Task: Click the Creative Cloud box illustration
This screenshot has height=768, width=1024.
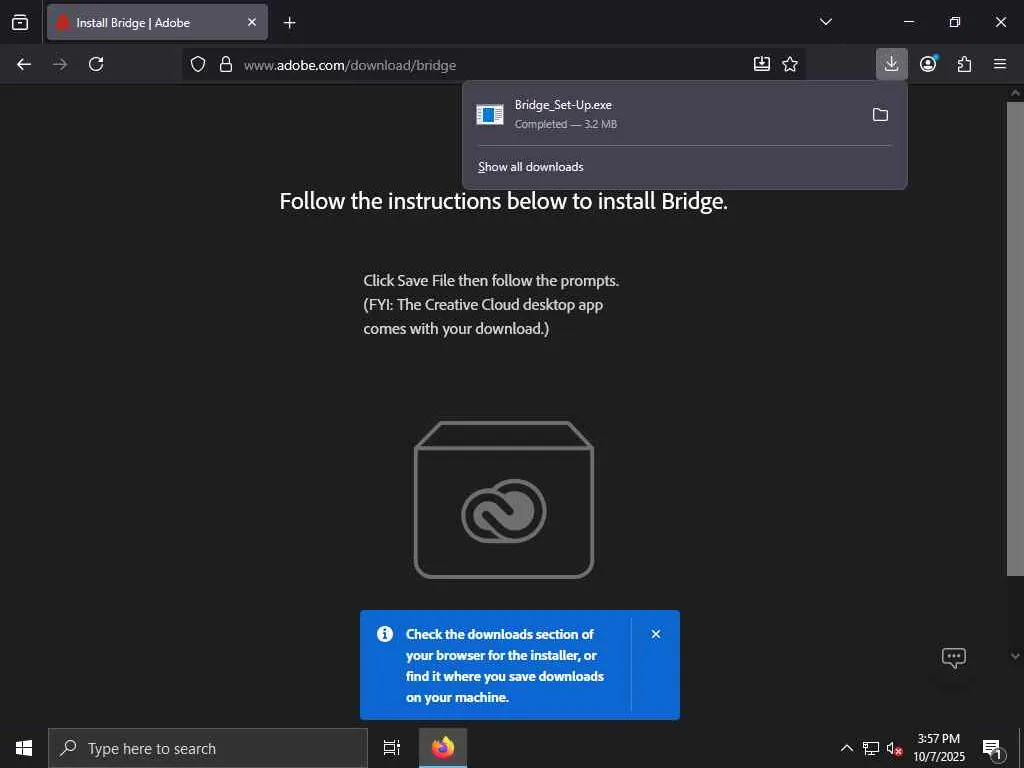Action: [x=504, y=500]
